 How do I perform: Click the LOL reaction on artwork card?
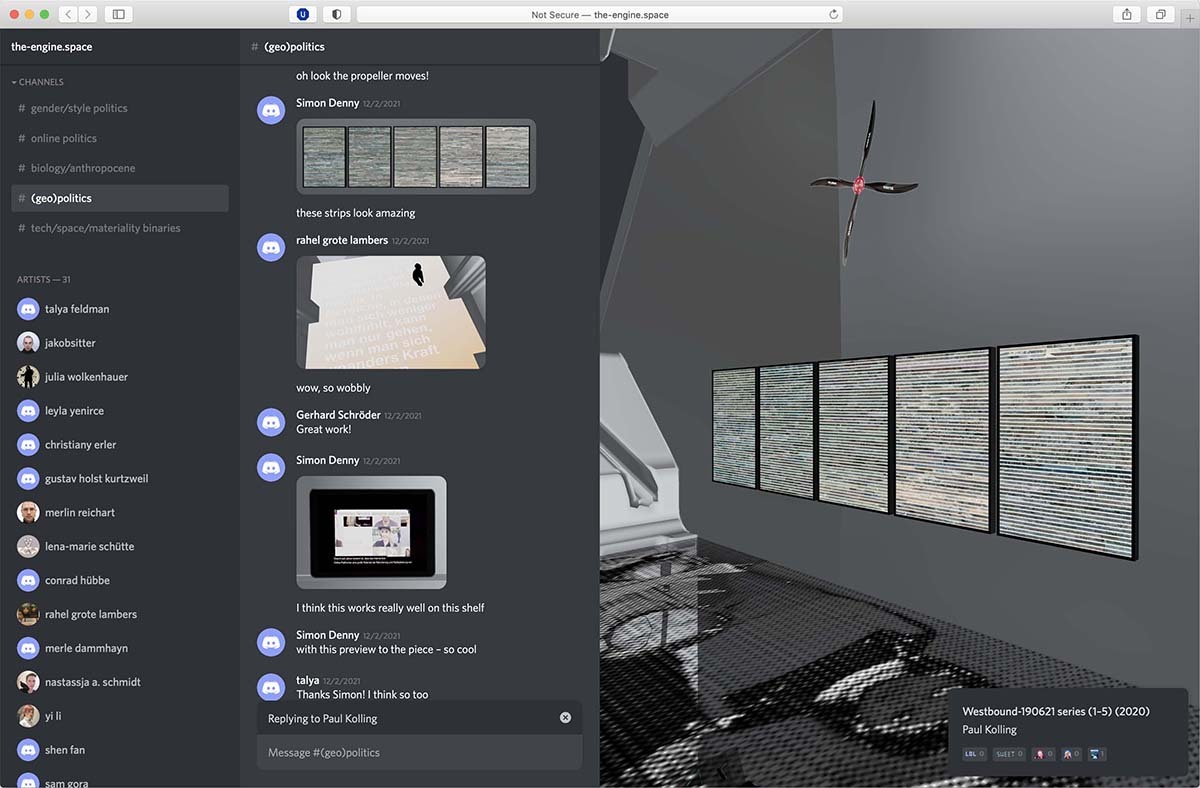pyautogui.click(x=974, y=754)
